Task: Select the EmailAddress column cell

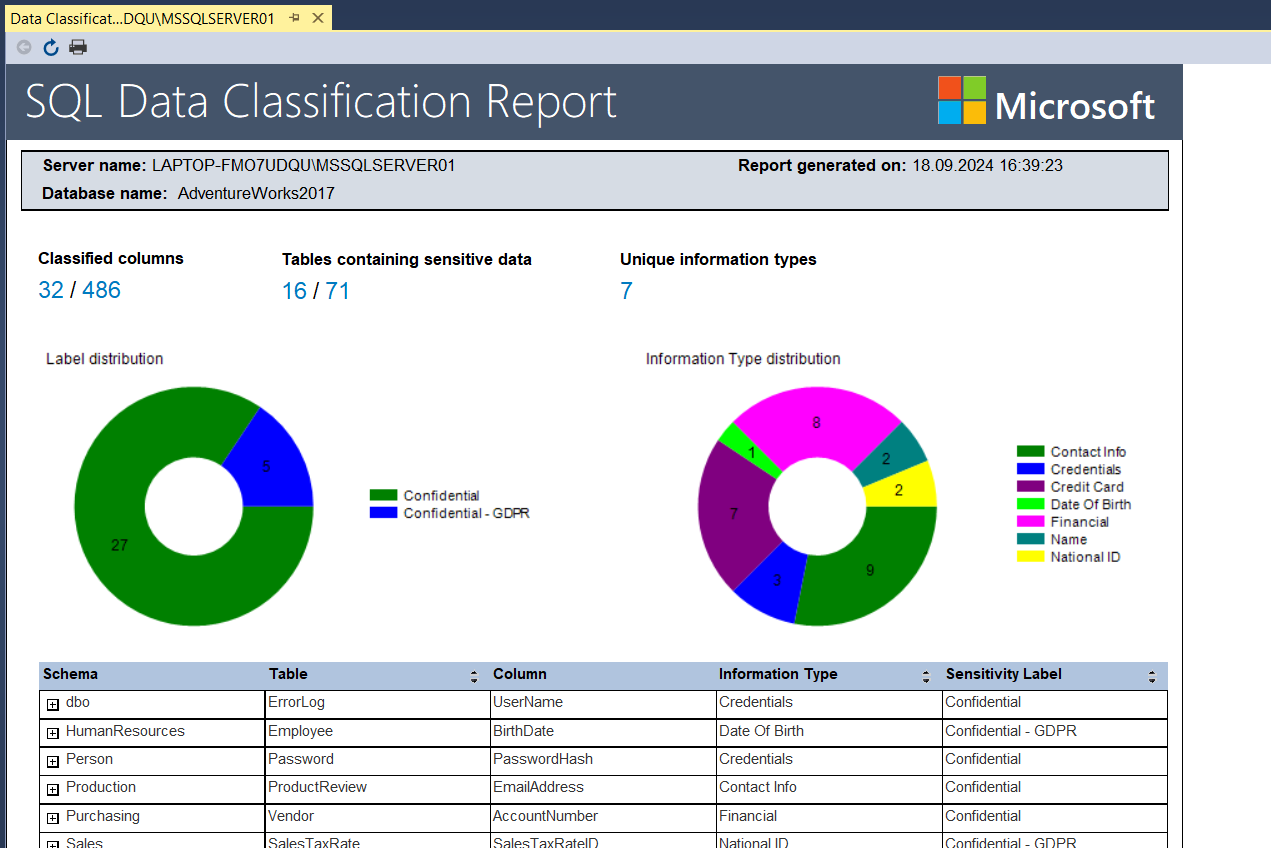Action: tap(603, 789)
